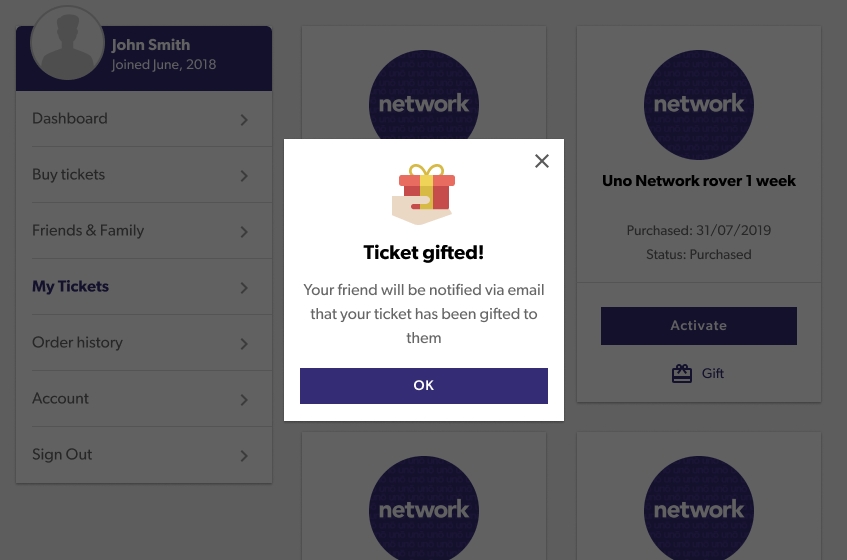Activate the Uno Network rover ticket
The height and width of the screenshot is (560, 847).
tap(698, 326)
